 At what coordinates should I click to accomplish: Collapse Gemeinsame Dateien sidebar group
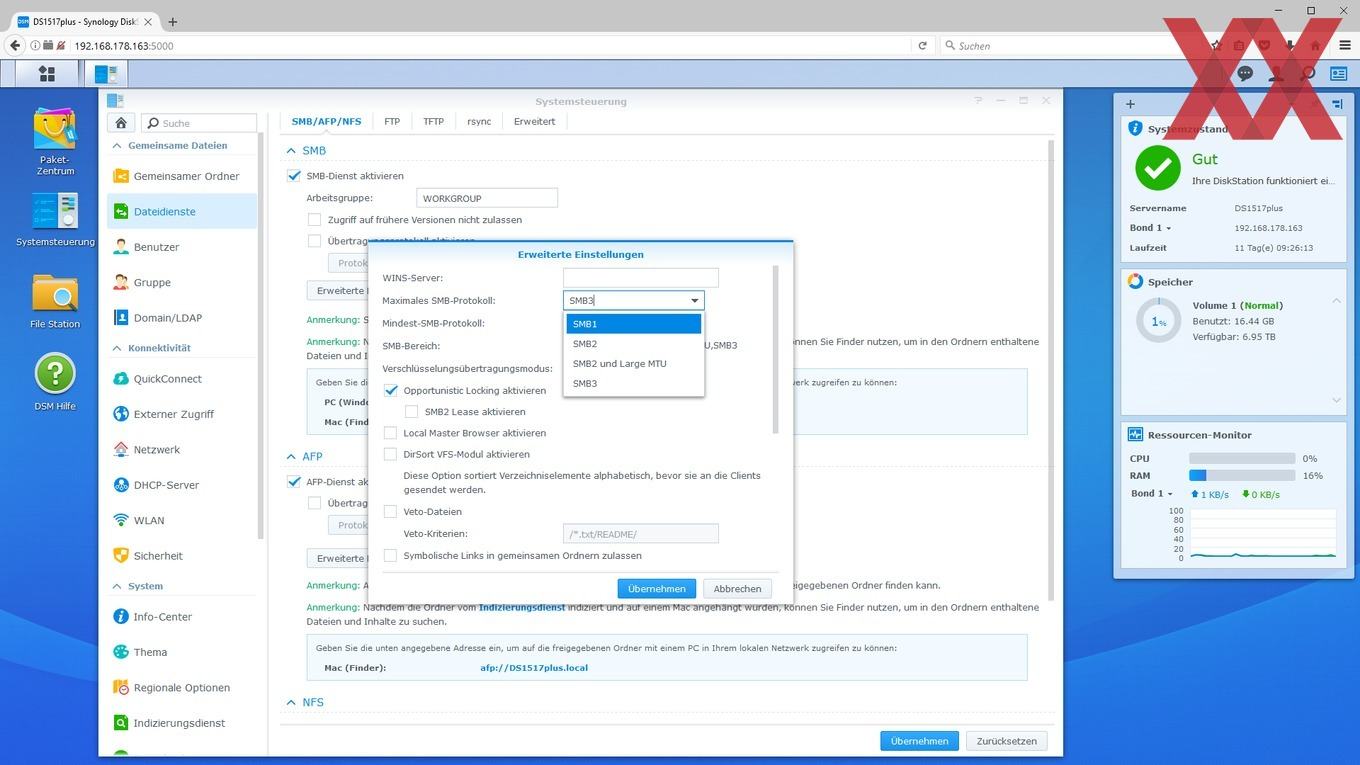coord(117,146)
